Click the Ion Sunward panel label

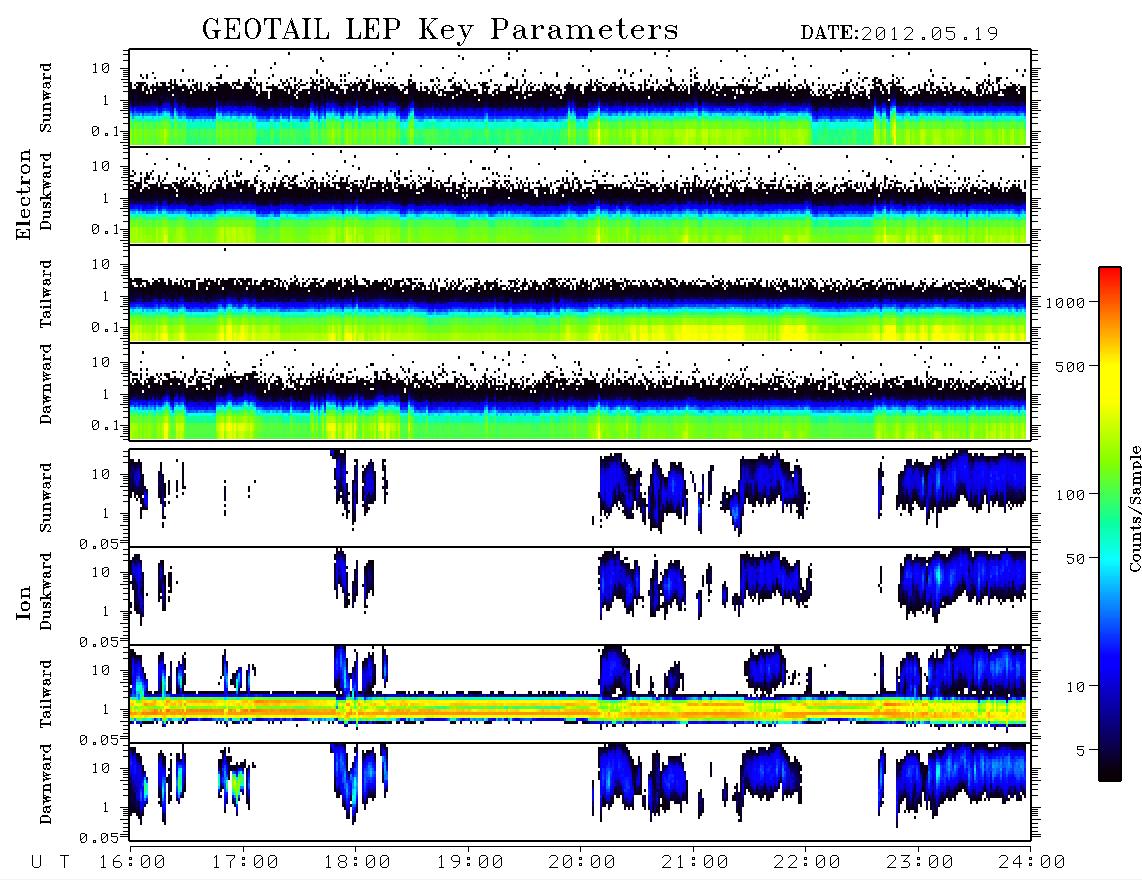46,498
